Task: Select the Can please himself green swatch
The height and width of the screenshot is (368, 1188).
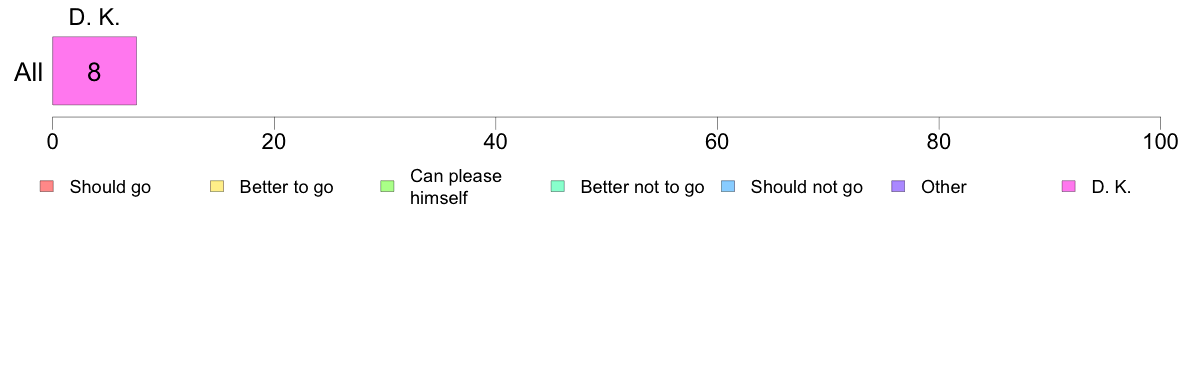Action: point(387,186)
